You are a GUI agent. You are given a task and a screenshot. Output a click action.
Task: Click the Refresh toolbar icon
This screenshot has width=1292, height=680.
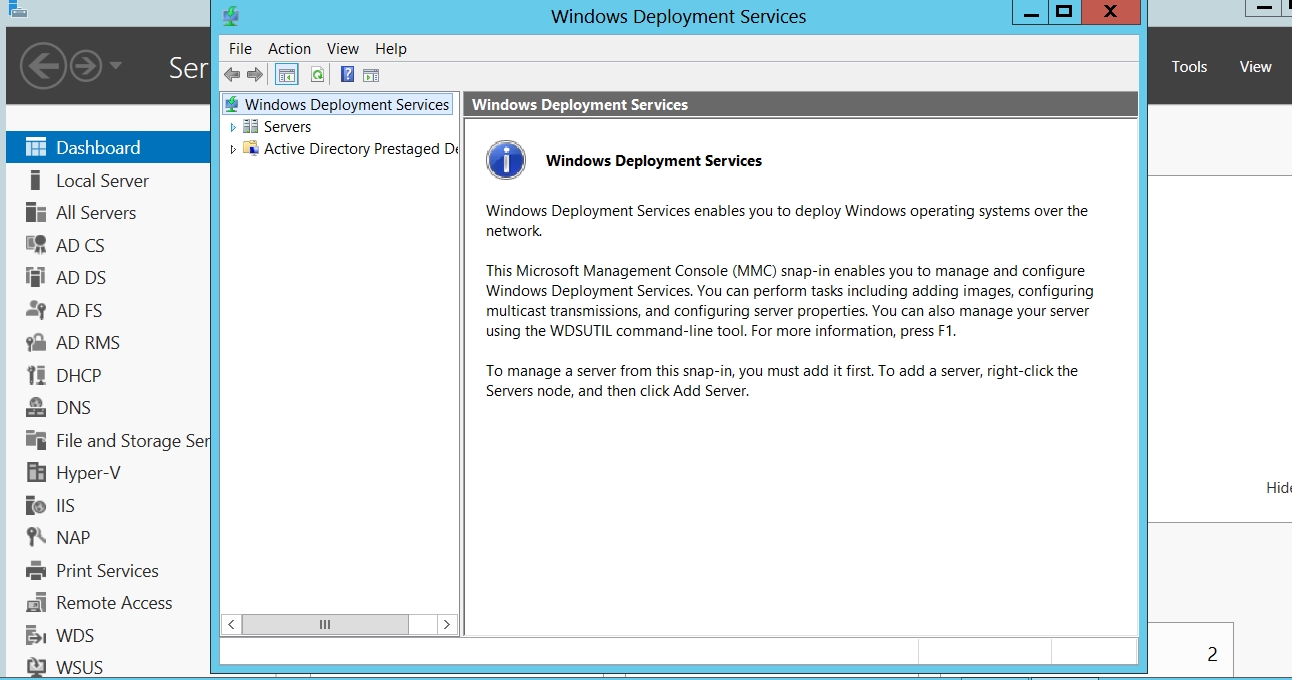coord(317,75)
